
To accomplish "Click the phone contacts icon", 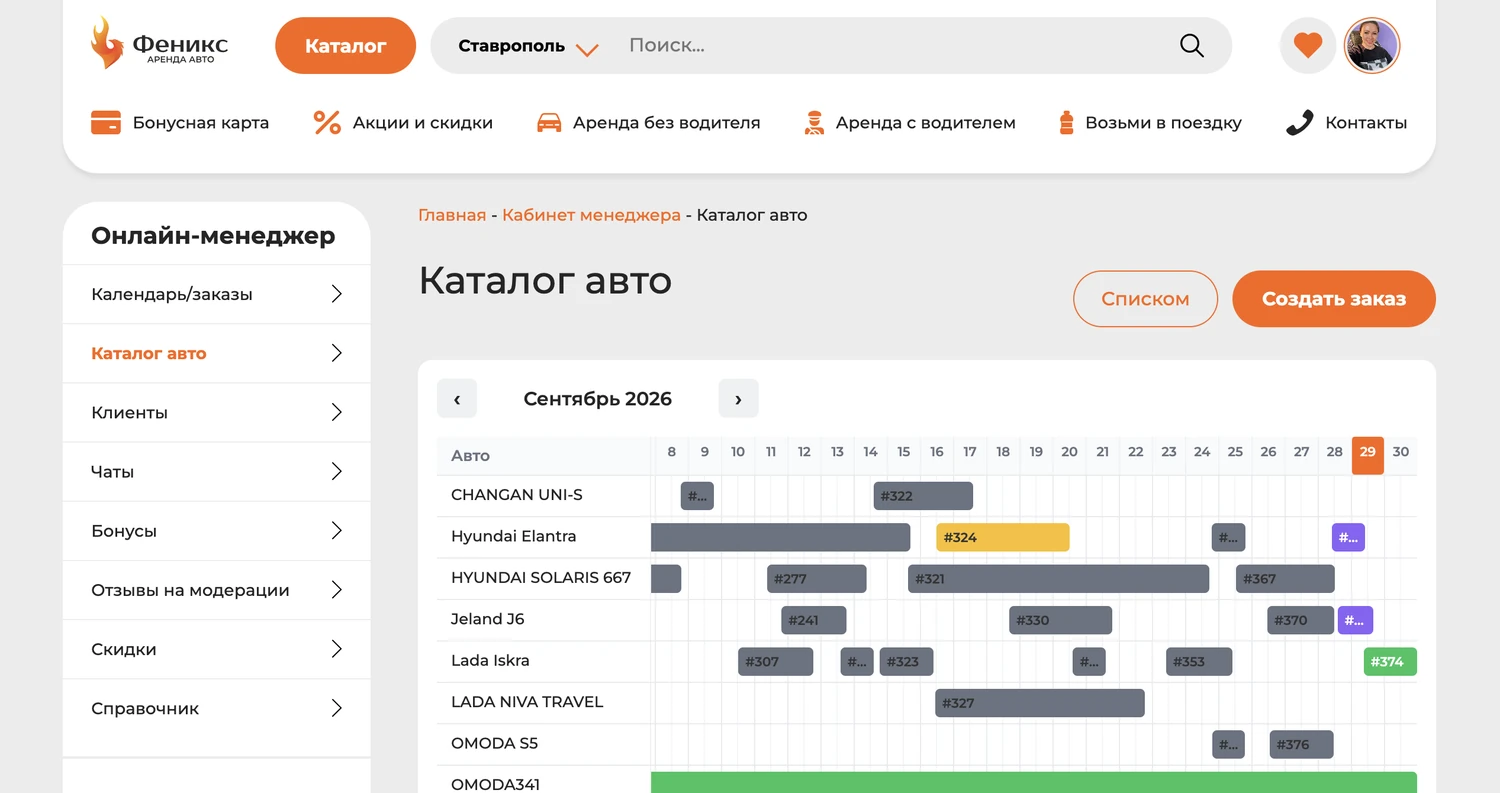I will (1299, 123).
